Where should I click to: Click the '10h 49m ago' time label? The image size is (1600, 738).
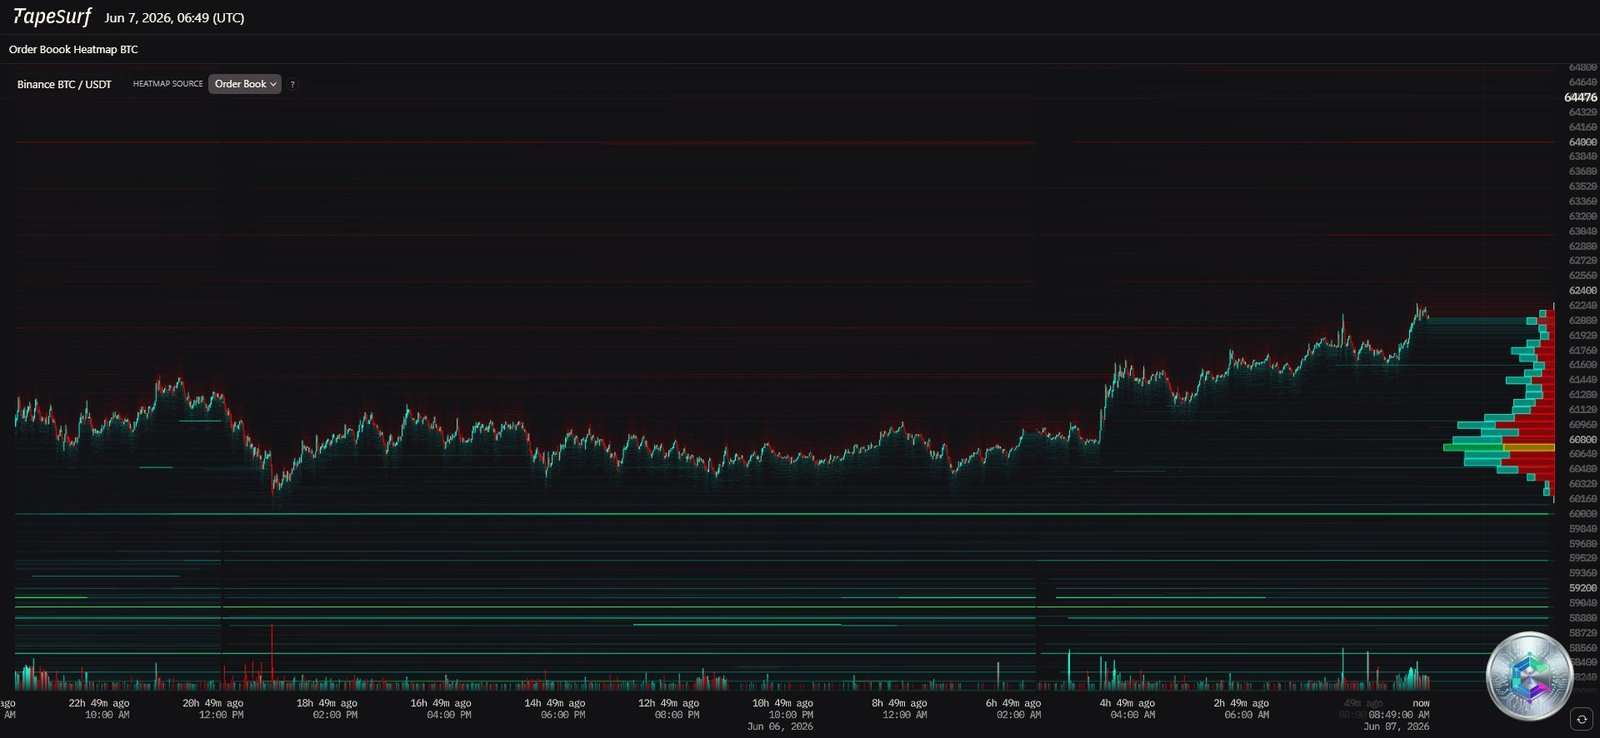click(783, 703)
